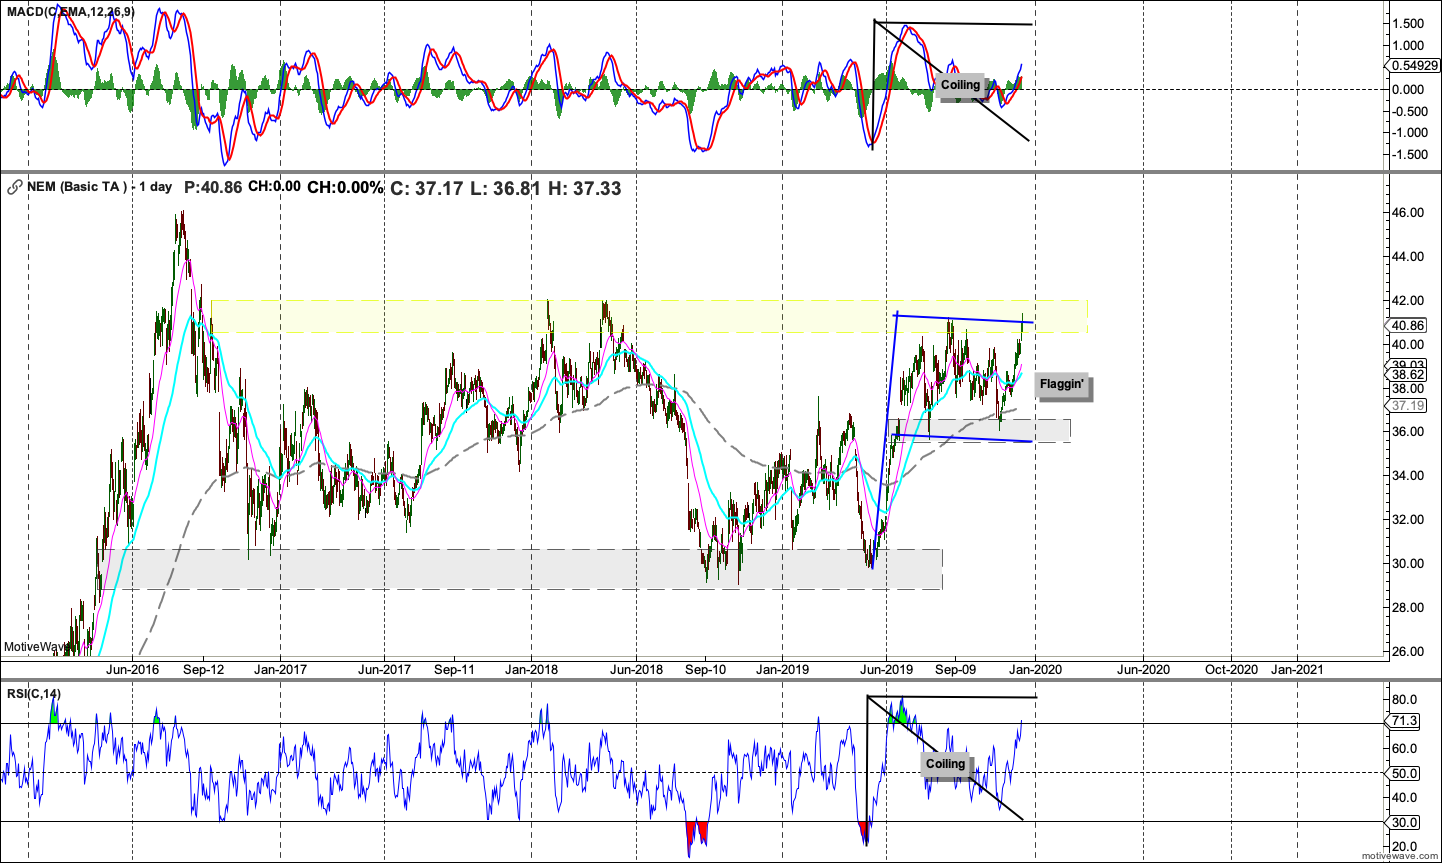
Task: Click the Oct-2020 date label
Action: (1231, 670)
